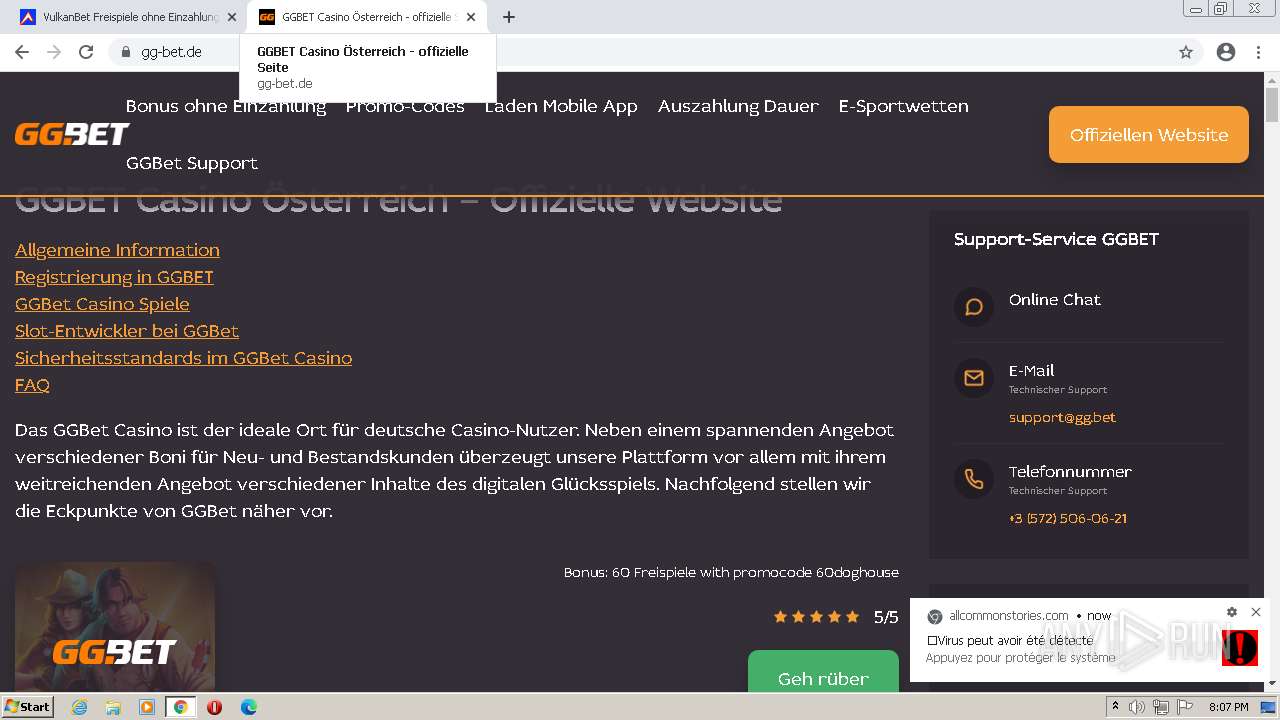Click the GGBET casino game thumbnail

tap(115, 627)
